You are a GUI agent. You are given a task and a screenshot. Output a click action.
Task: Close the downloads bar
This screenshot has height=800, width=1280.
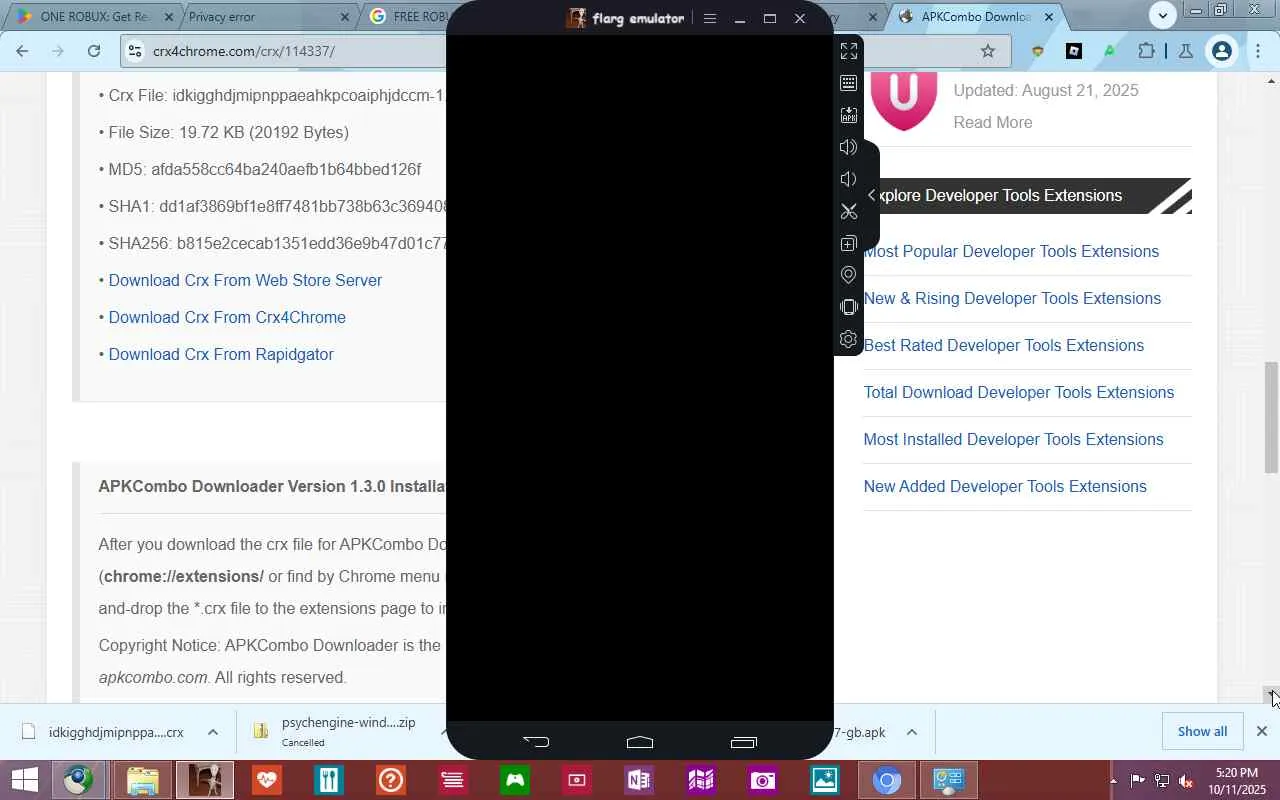point(1262,732)
